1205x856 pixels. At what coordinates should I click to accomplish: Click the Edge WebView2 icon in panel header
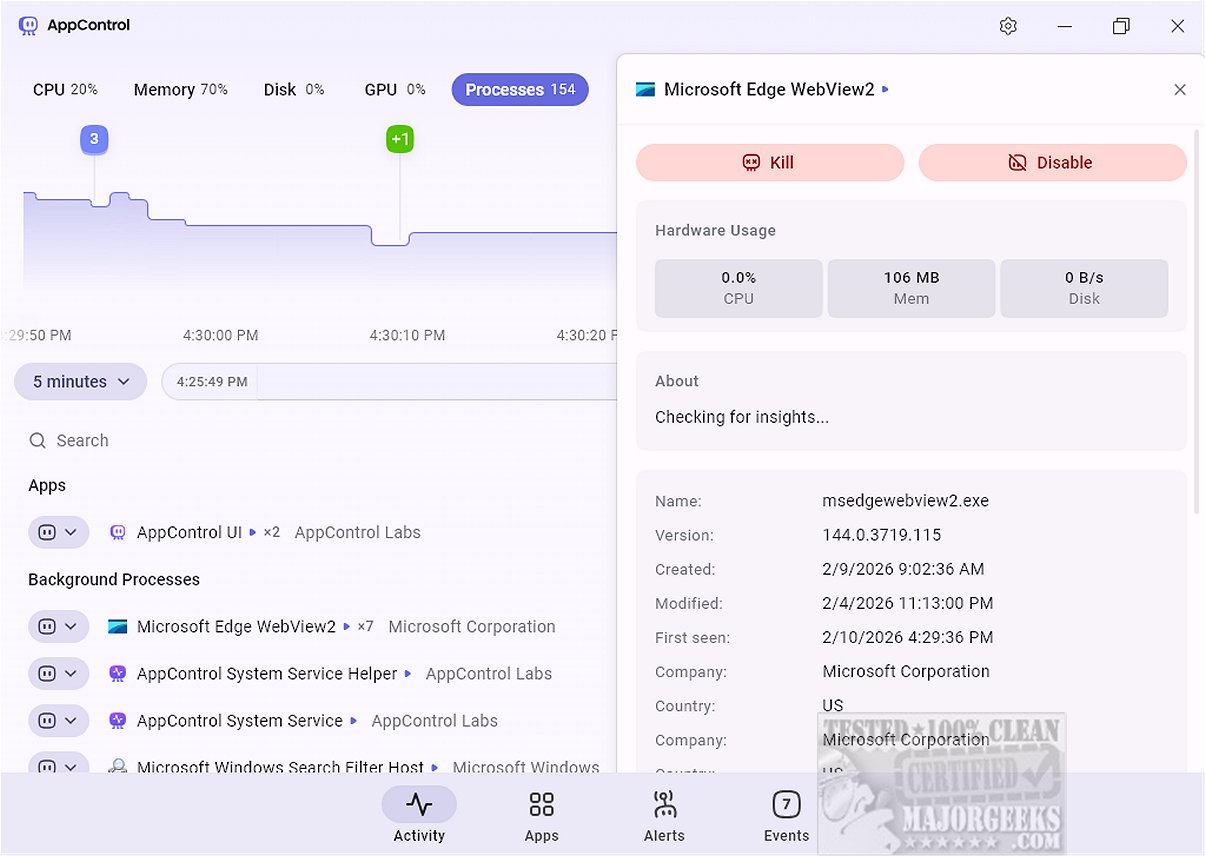645,89
